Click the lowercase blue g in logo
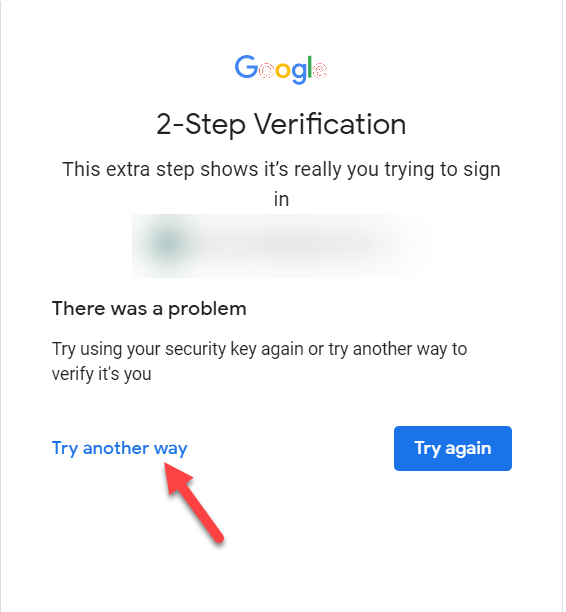 [299, 73]
